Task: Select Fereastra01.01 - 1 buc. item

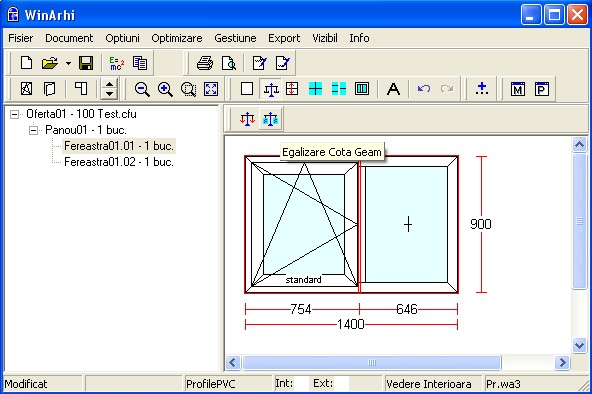Action: (x=119, y=146)
